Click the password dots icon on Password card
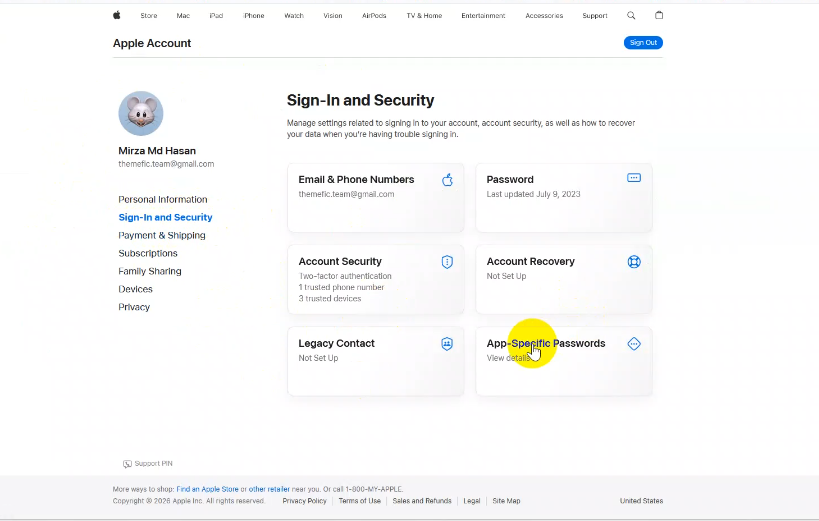Image resolution: width=819 pixels, height=521 pixels. point(633,178)
